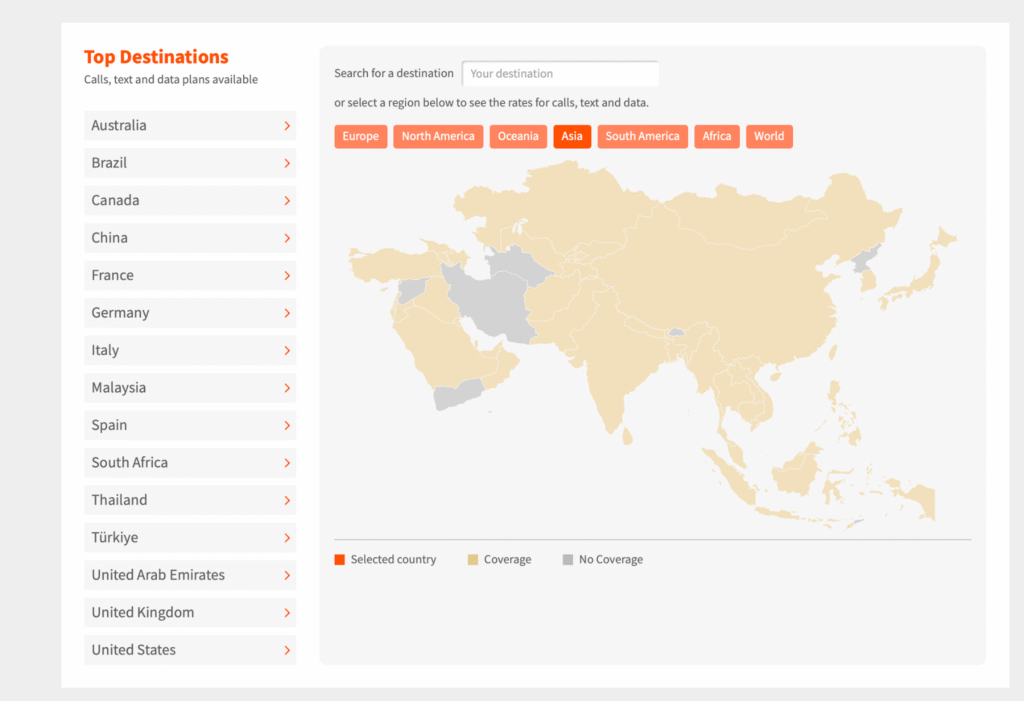Click the chevron icon on Thailand row
The height and width of the screenshot is (701, 1024).
tap(287, 500)
